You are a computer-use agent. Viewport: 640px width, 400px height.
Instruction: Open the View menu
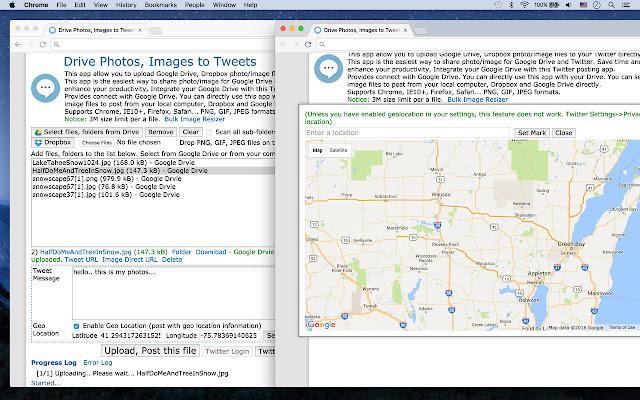click(100, 5)
